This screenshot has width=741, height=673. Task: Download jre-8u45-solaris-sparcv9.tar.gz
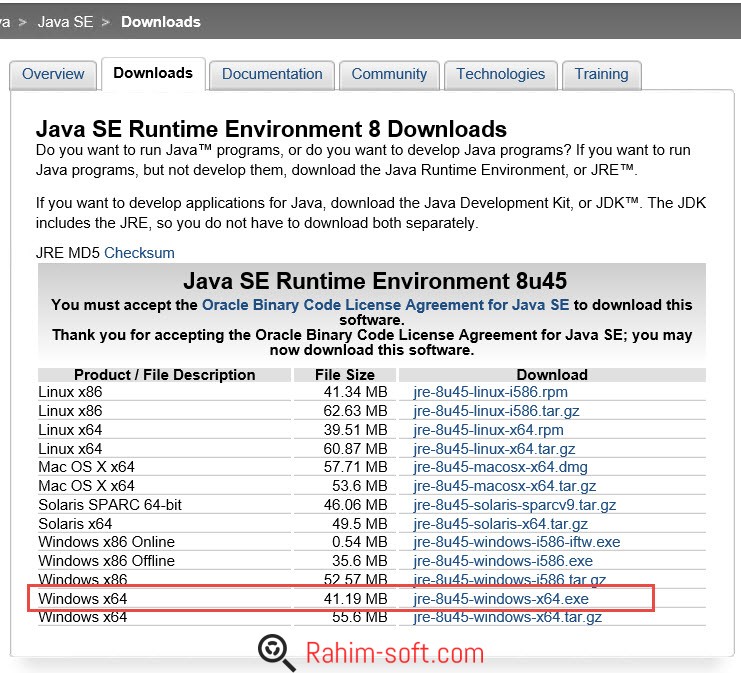coord(514,505)
